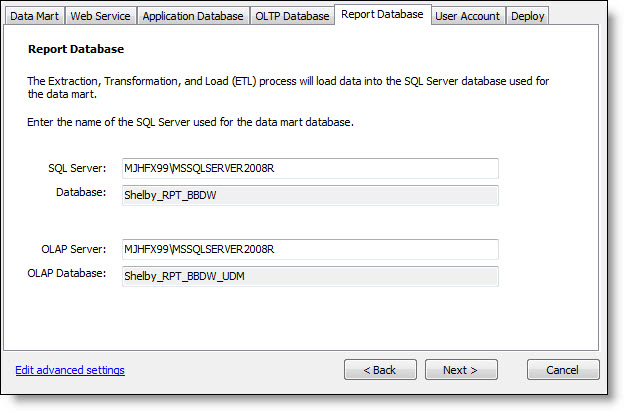Select the Application Database tab

(192, 16)
